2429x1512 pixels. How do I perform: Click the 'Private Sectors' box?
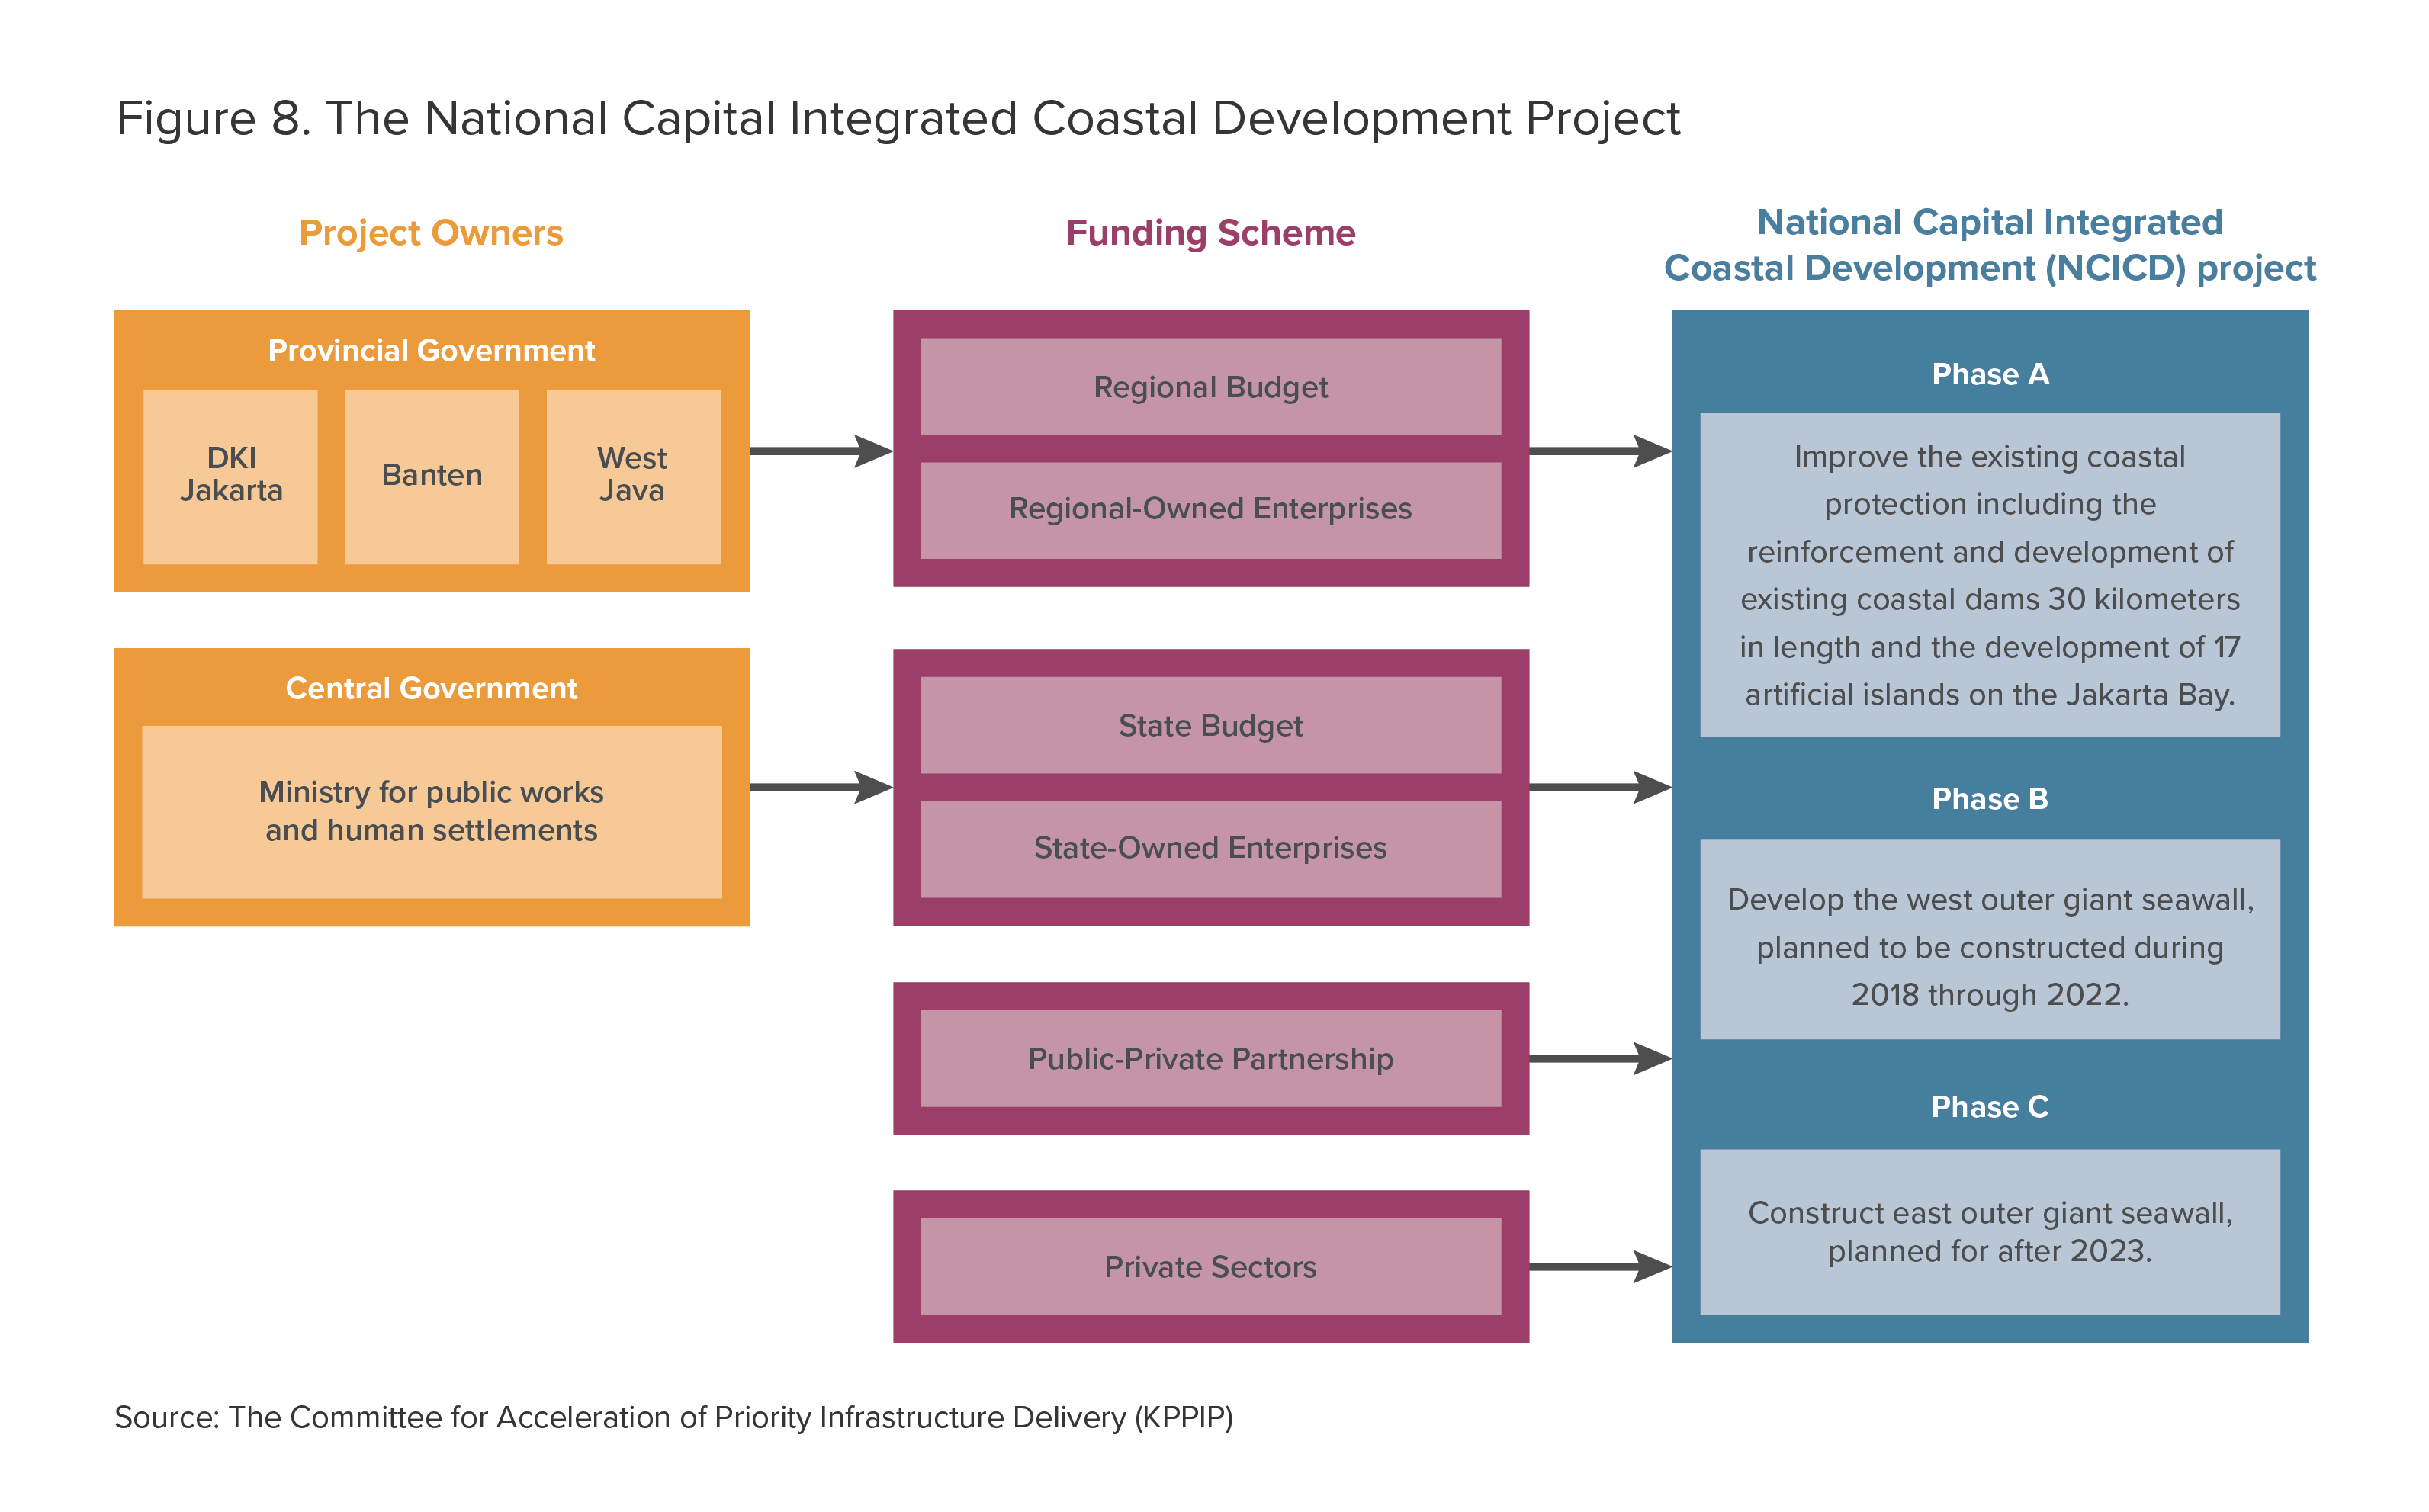tap(1210, 1267)
